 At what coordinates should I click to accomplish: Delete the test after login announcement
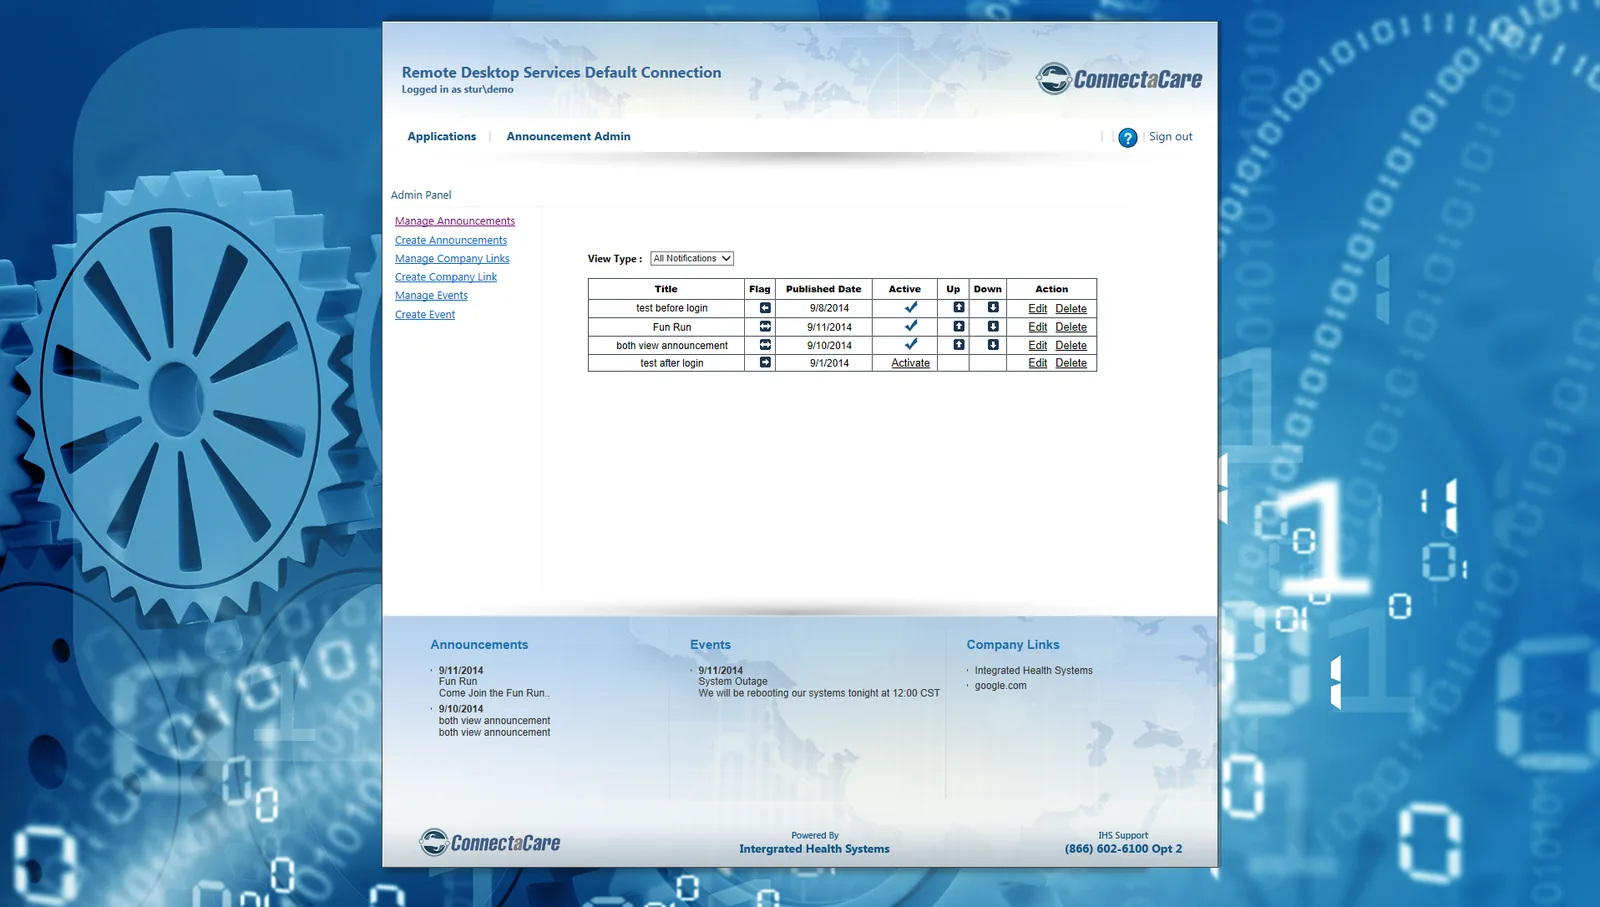pyautogui.click(x=1071, y=363)
